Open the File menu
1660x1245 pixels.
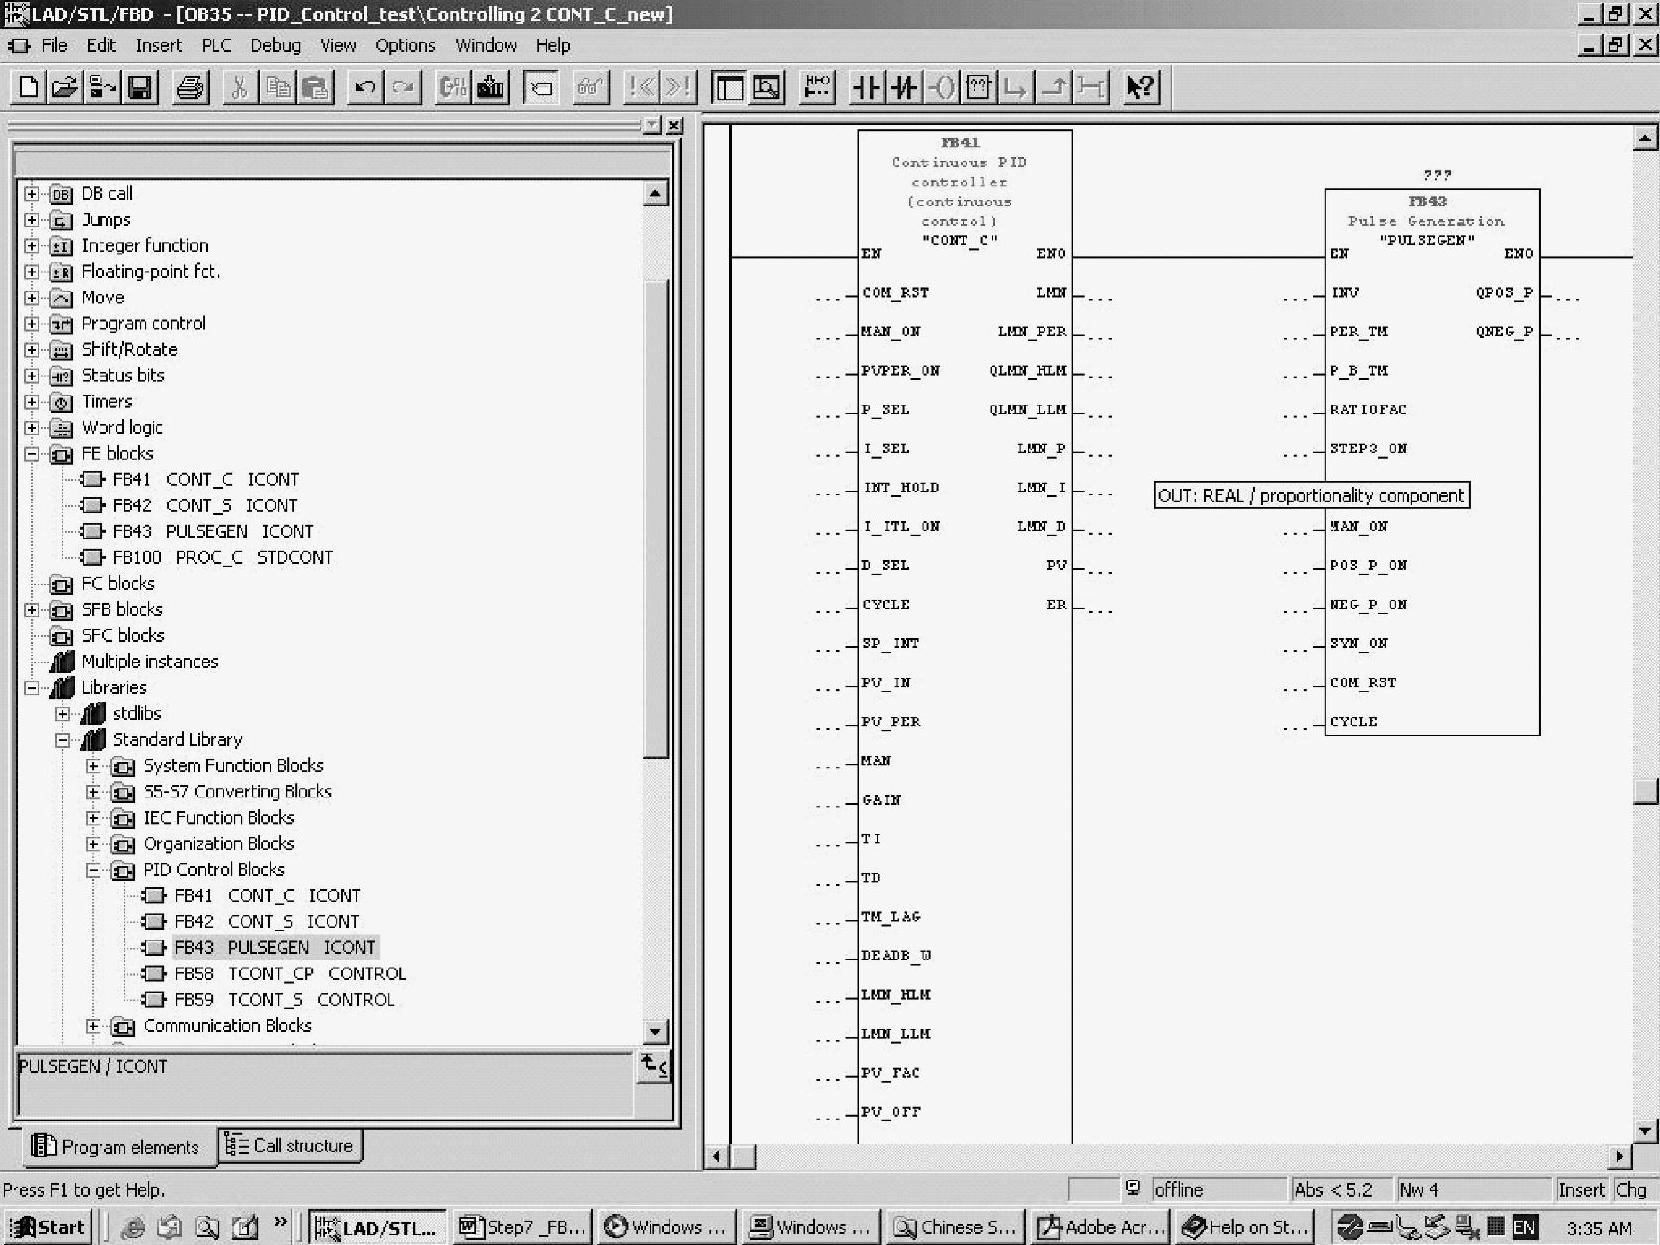point(54,46)
